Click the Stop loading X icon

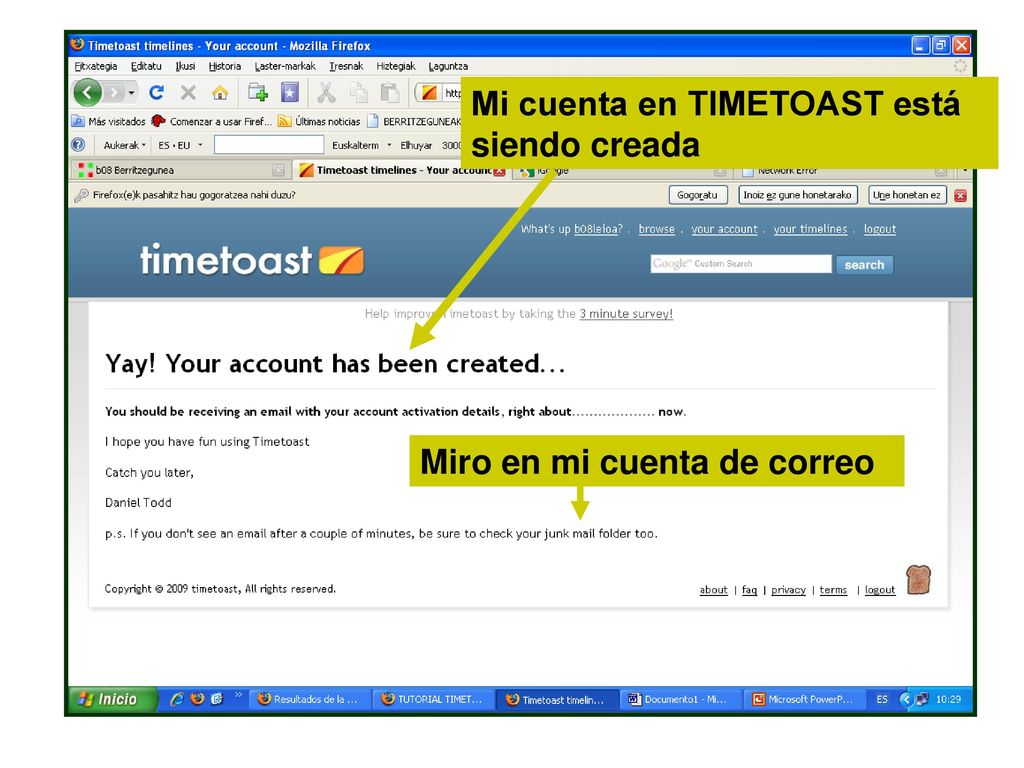click(188, 93)
